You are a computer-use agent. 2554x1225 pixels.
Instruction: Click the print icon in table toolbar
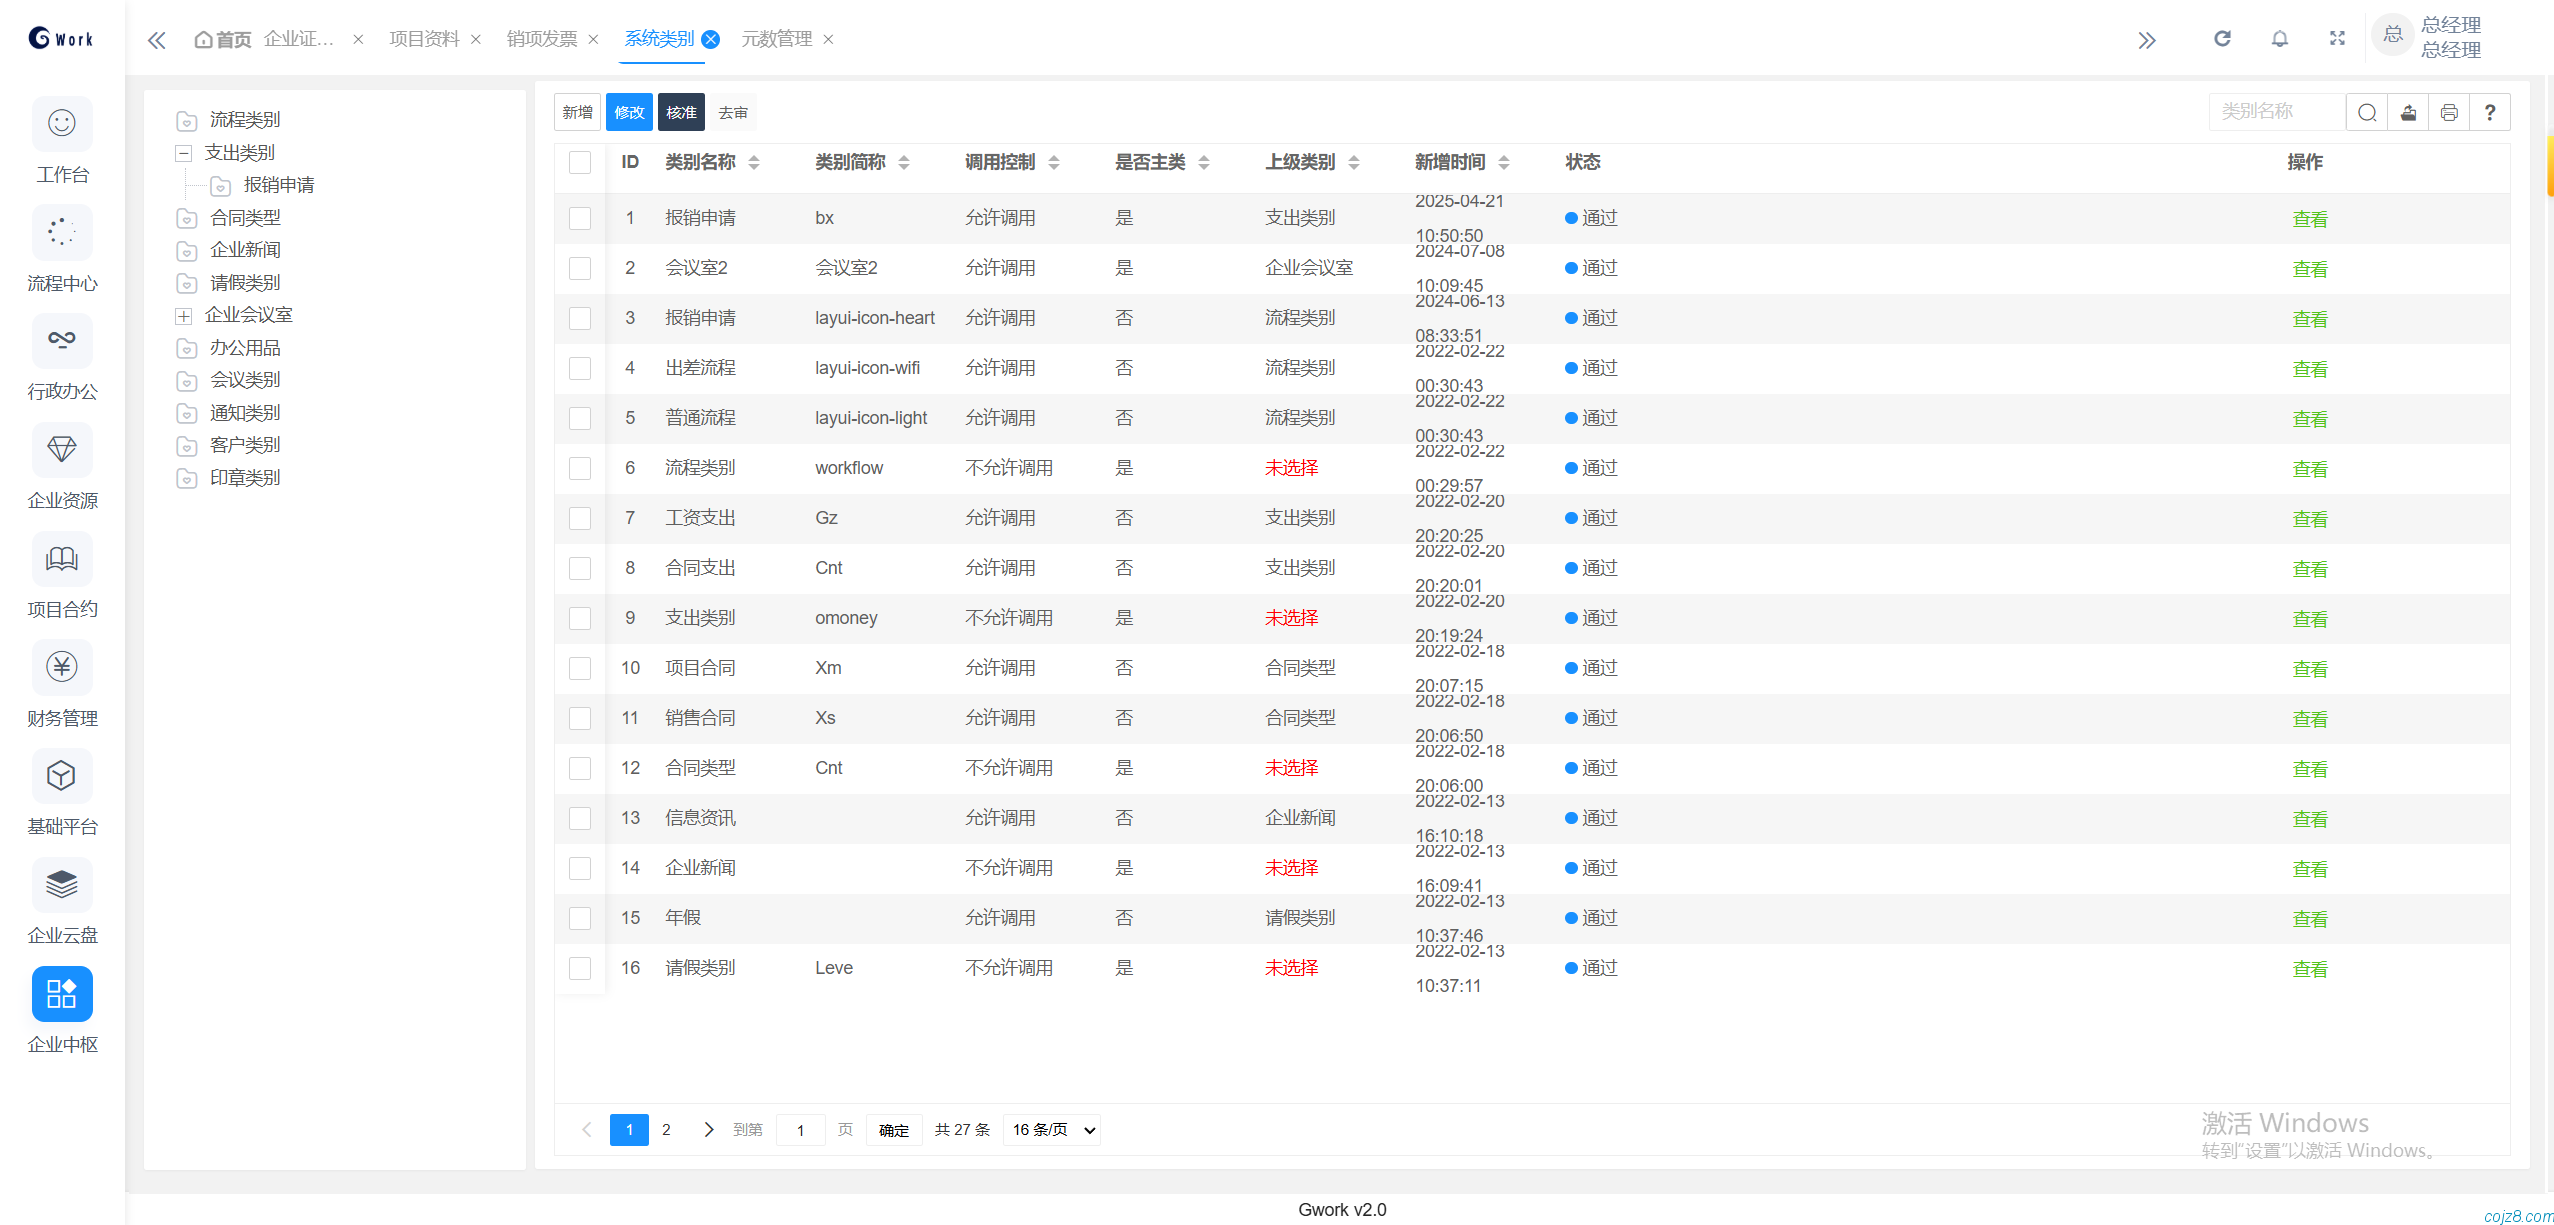click(x=2449, y=112)
